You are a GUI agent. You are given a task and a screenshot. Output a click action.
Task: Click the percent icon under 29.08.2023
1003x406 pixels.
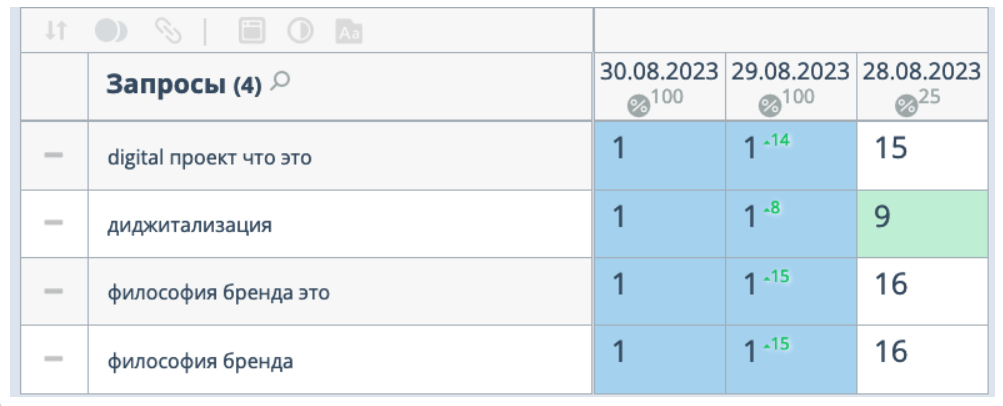point(770,106)
